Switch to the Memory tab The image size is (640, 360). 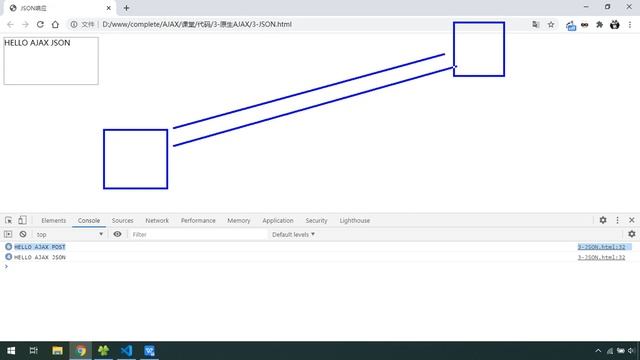[x=238, y=220]
